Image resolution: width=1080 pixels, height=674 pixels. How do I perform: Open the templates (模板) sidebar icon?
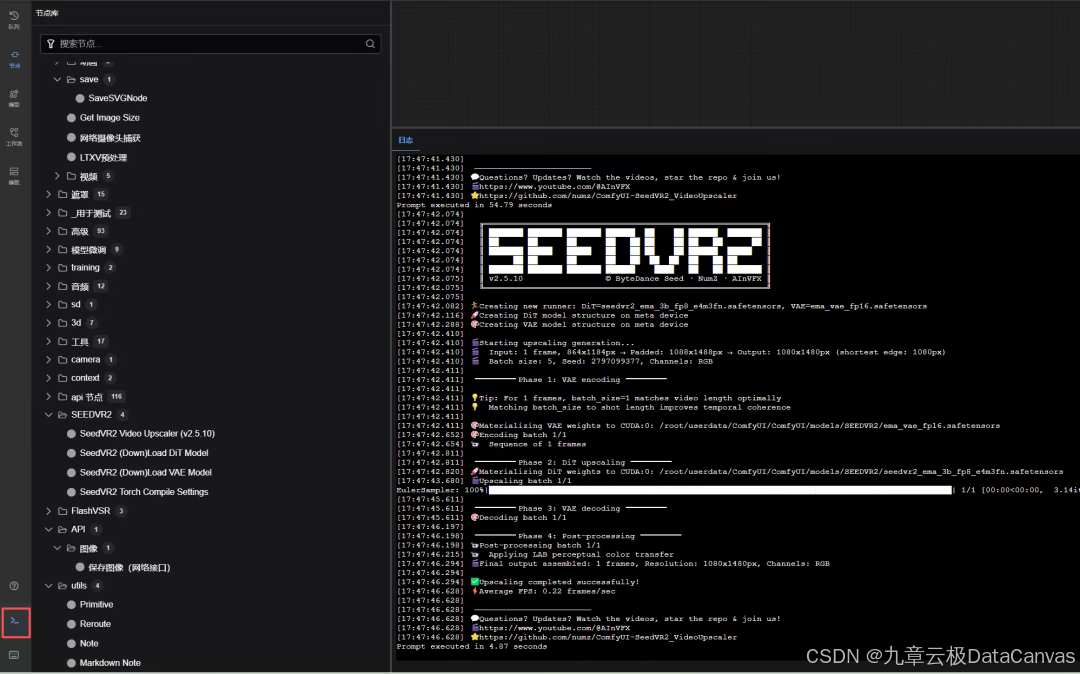pos(14,175)
